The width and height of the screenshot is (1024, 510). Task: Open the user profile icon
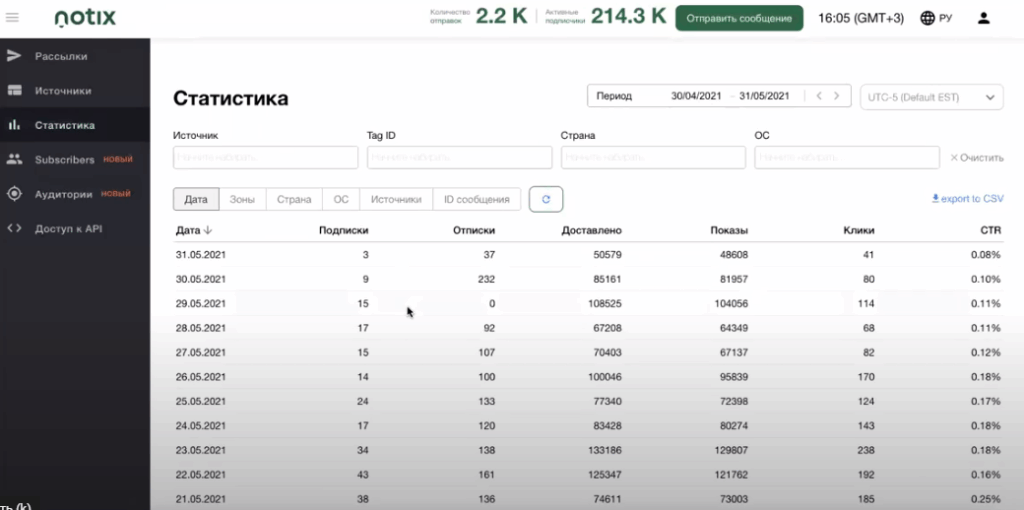[x=984, y=18]
